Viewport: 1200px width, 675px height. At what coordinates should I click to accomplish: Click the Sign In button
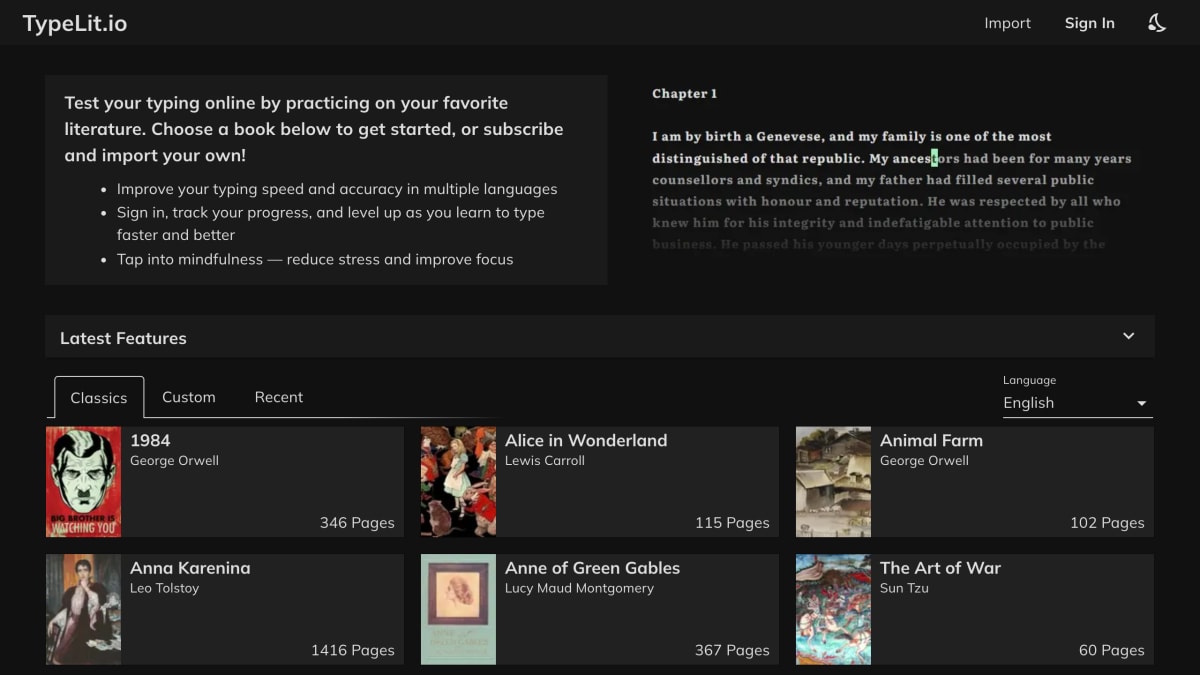coord(1089,23)
